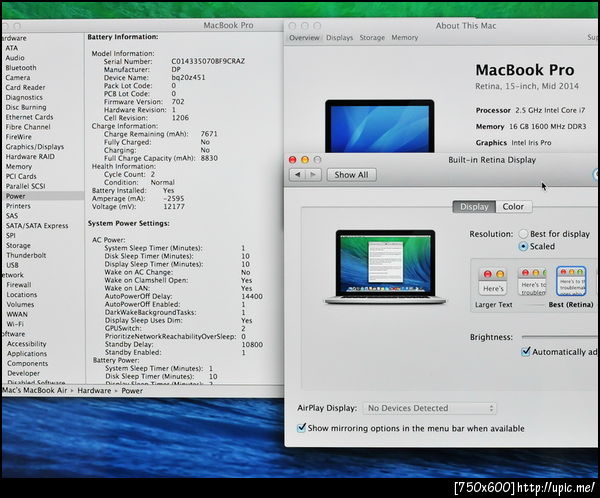
Task: Select Parallel SCSI in the sidebar
Action: pyautogui.click(x=25, y=186)
